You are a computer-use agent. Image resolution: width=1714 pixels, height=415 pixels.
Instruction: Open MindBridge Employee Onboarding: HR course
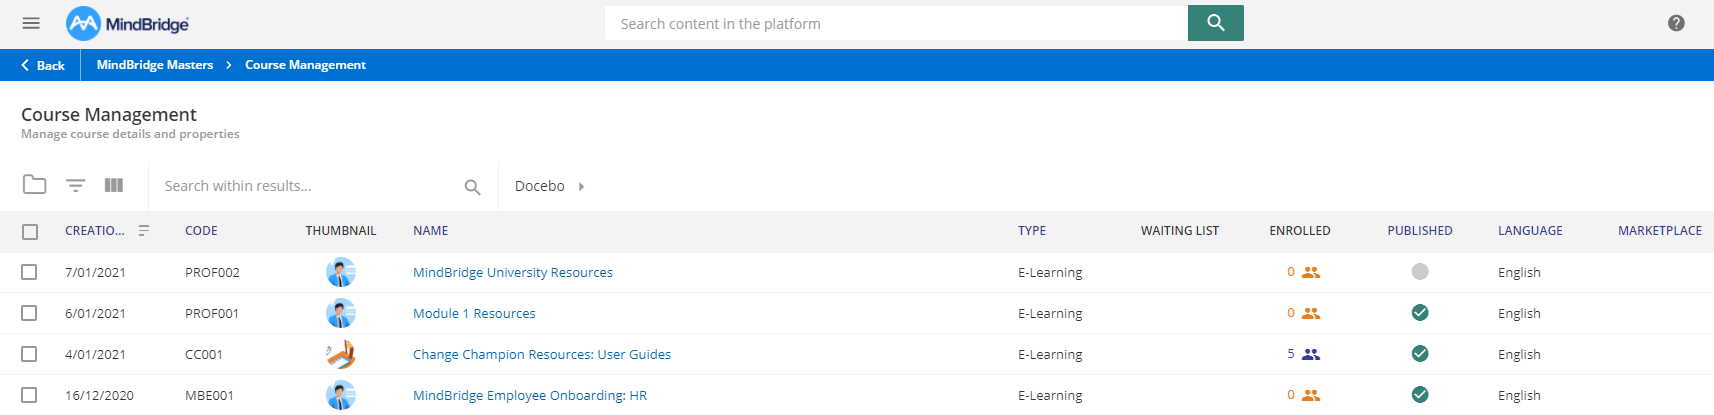click(x=530, y=395)
